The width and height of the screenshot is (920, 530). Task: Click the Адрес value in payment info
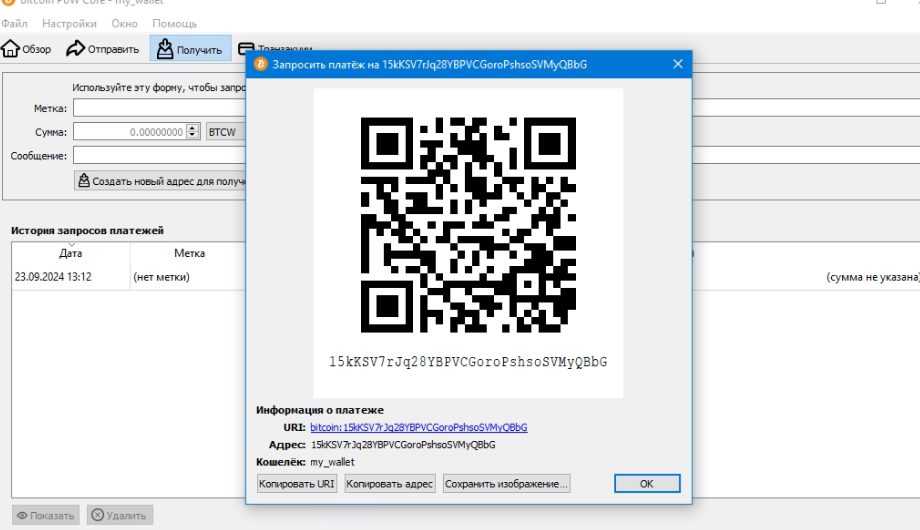[403, 445]
